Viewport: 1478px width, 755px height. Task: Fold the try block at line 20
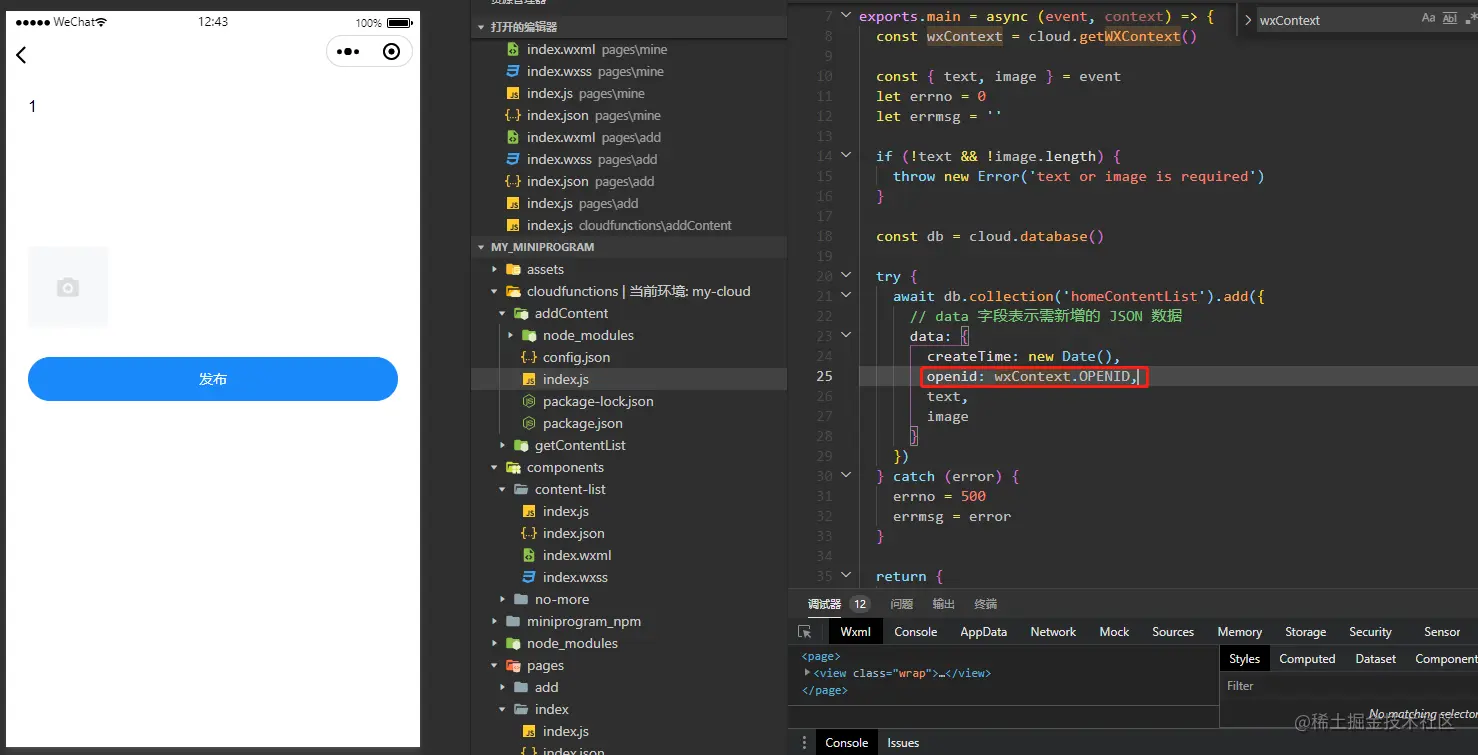(846, 276)
